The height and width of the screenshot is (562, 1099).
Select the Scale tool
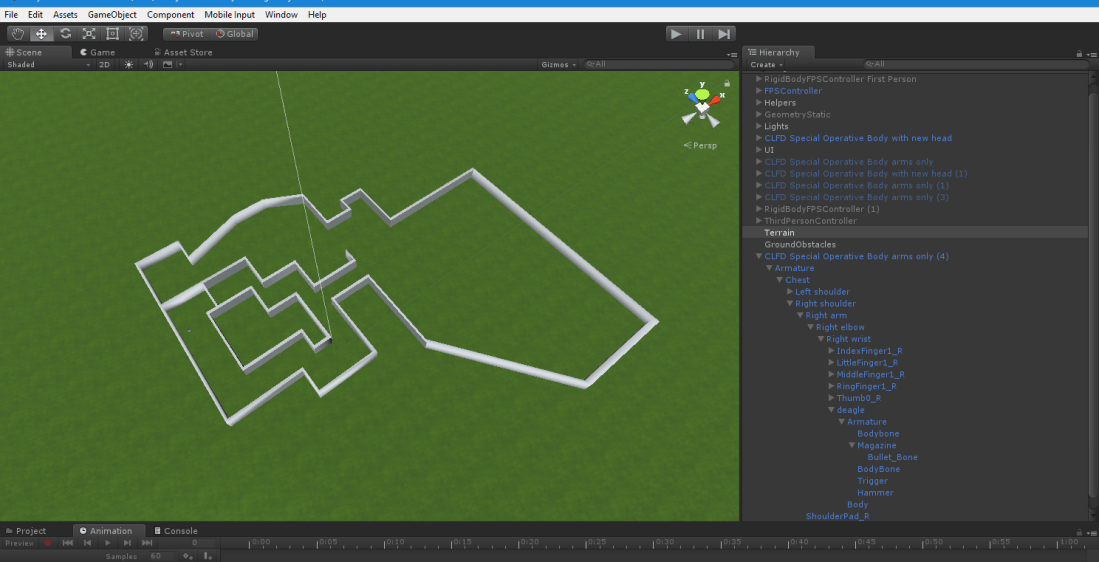[89, 34]
